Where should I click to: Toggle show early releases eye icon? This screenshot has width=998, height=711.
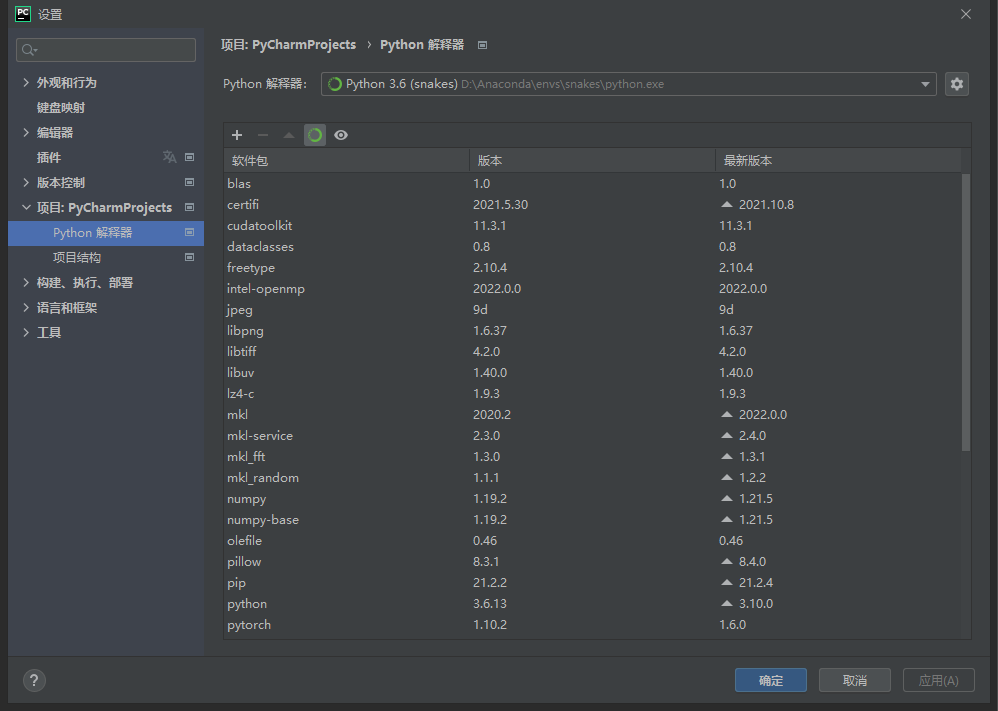(341, 135)
